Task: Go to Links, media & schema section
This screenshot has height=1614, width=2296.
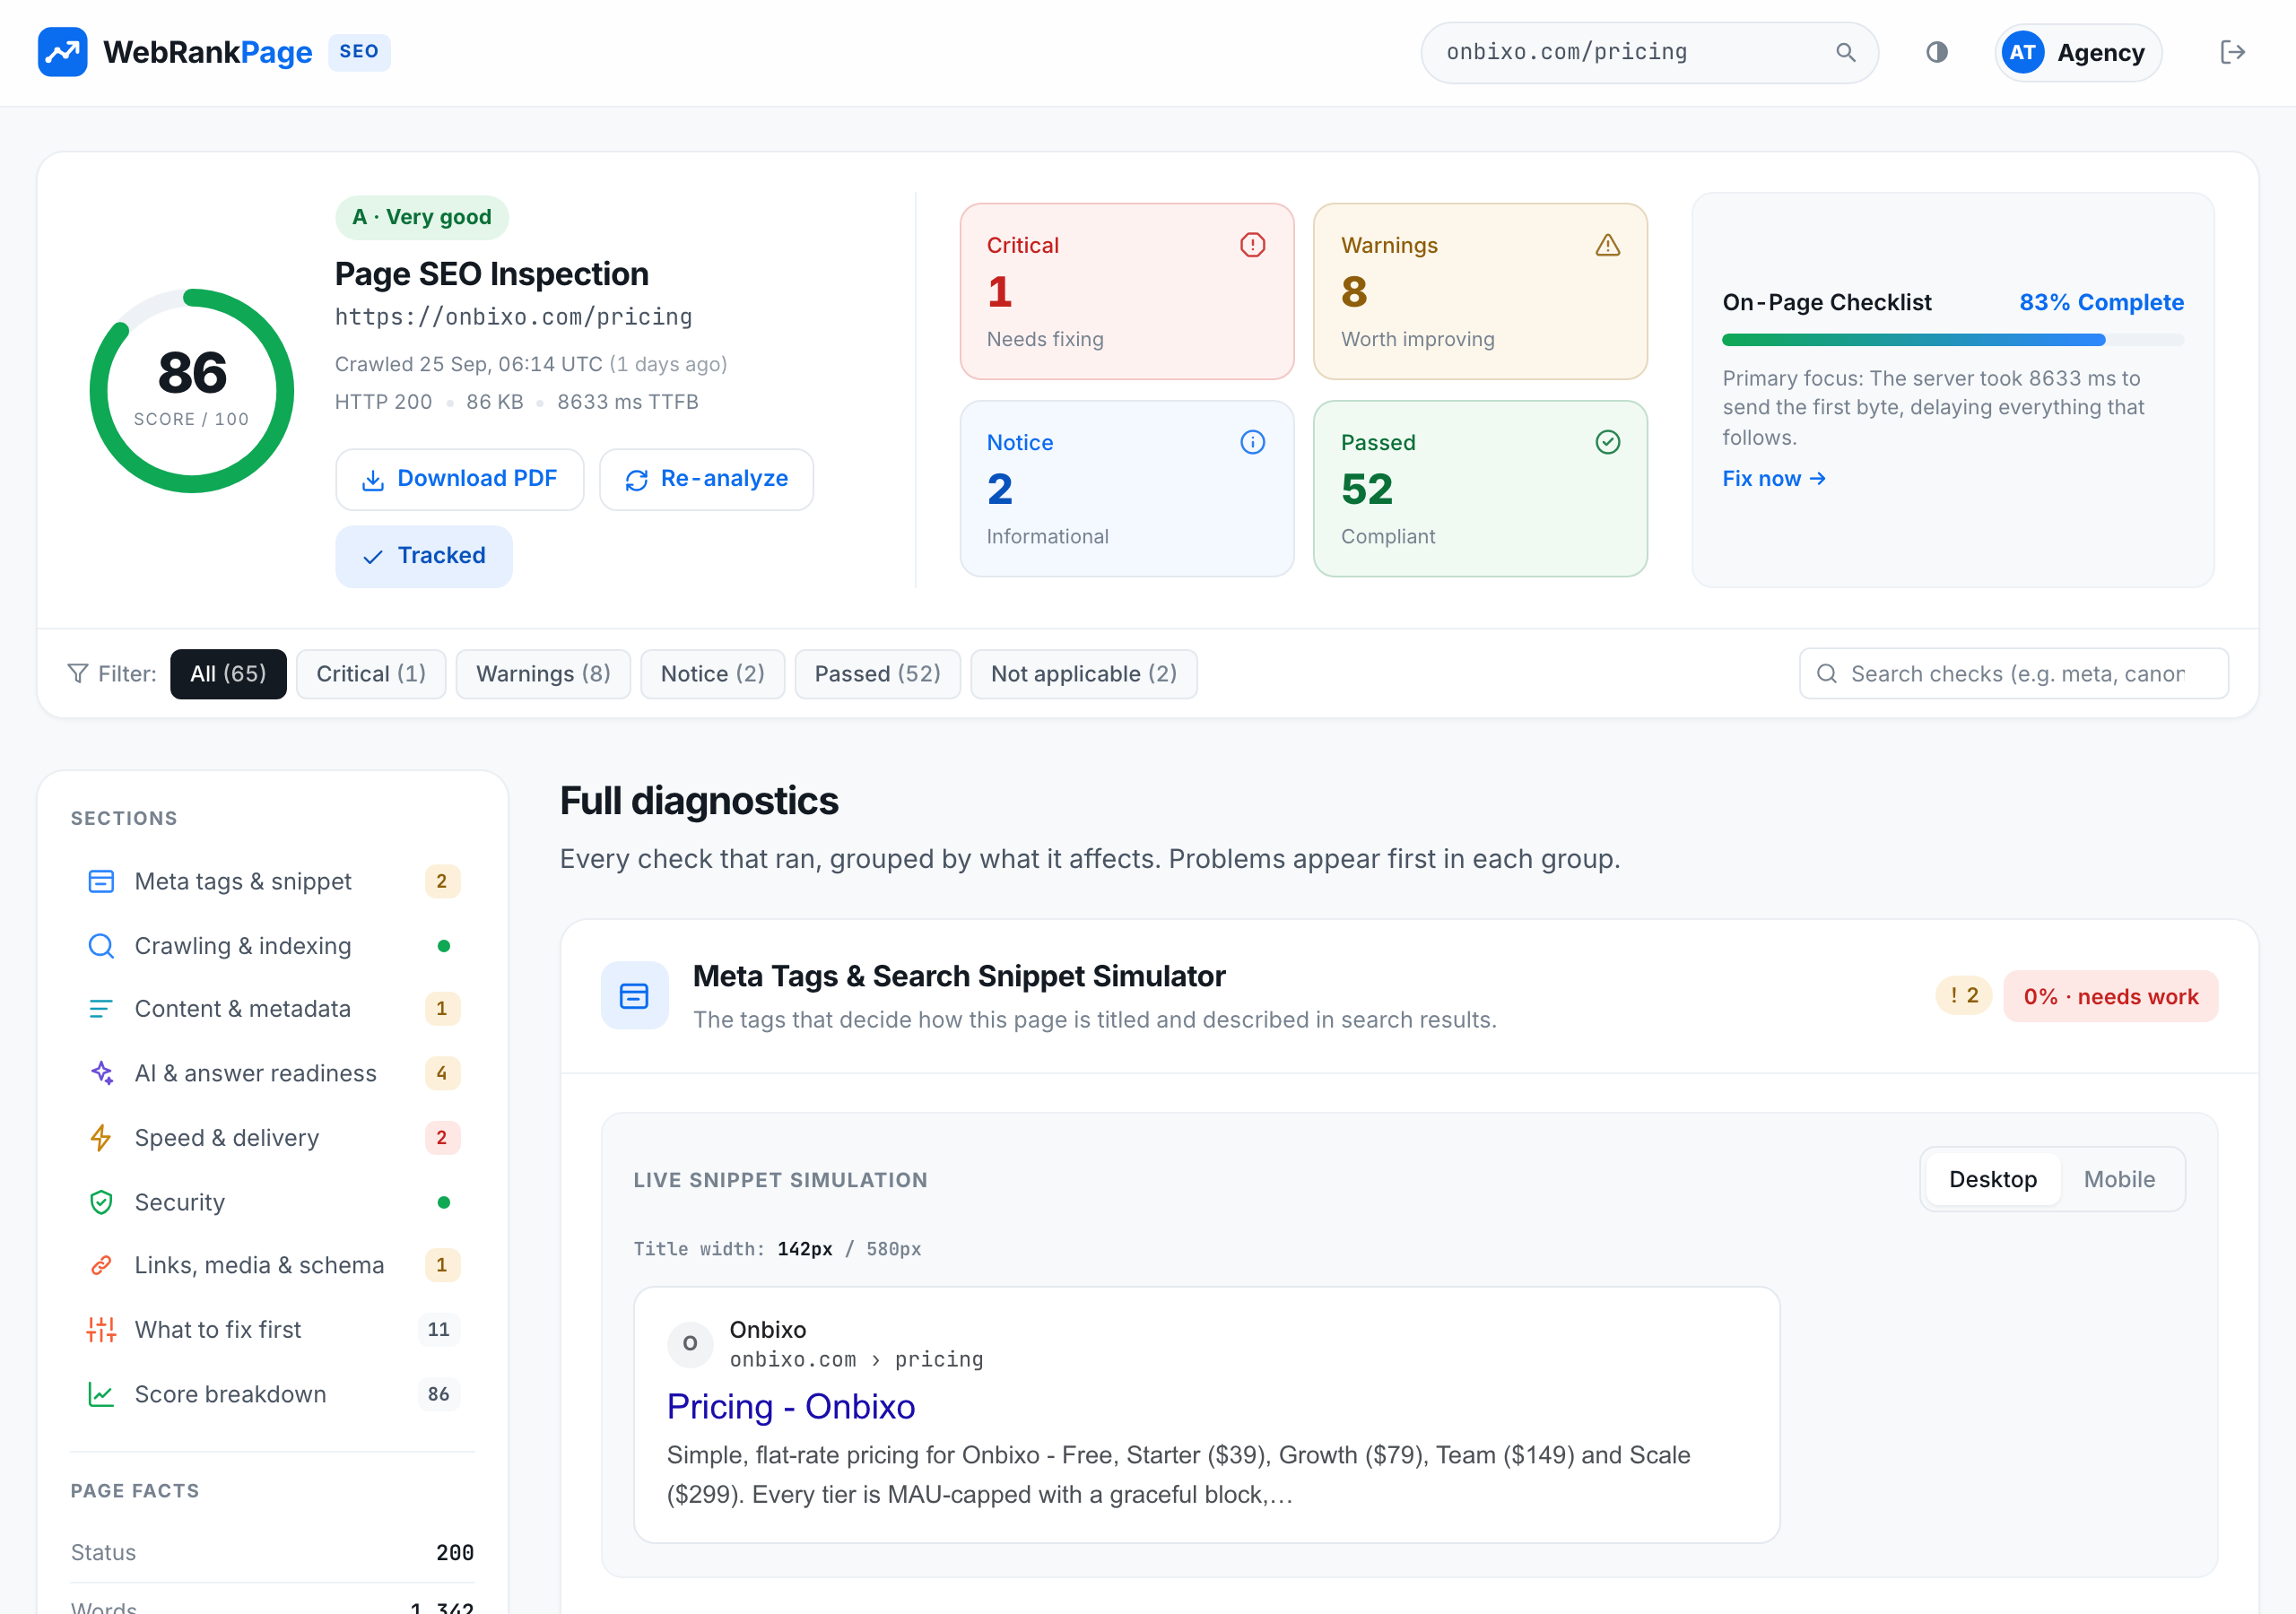Action: (x=272, y=1265)
